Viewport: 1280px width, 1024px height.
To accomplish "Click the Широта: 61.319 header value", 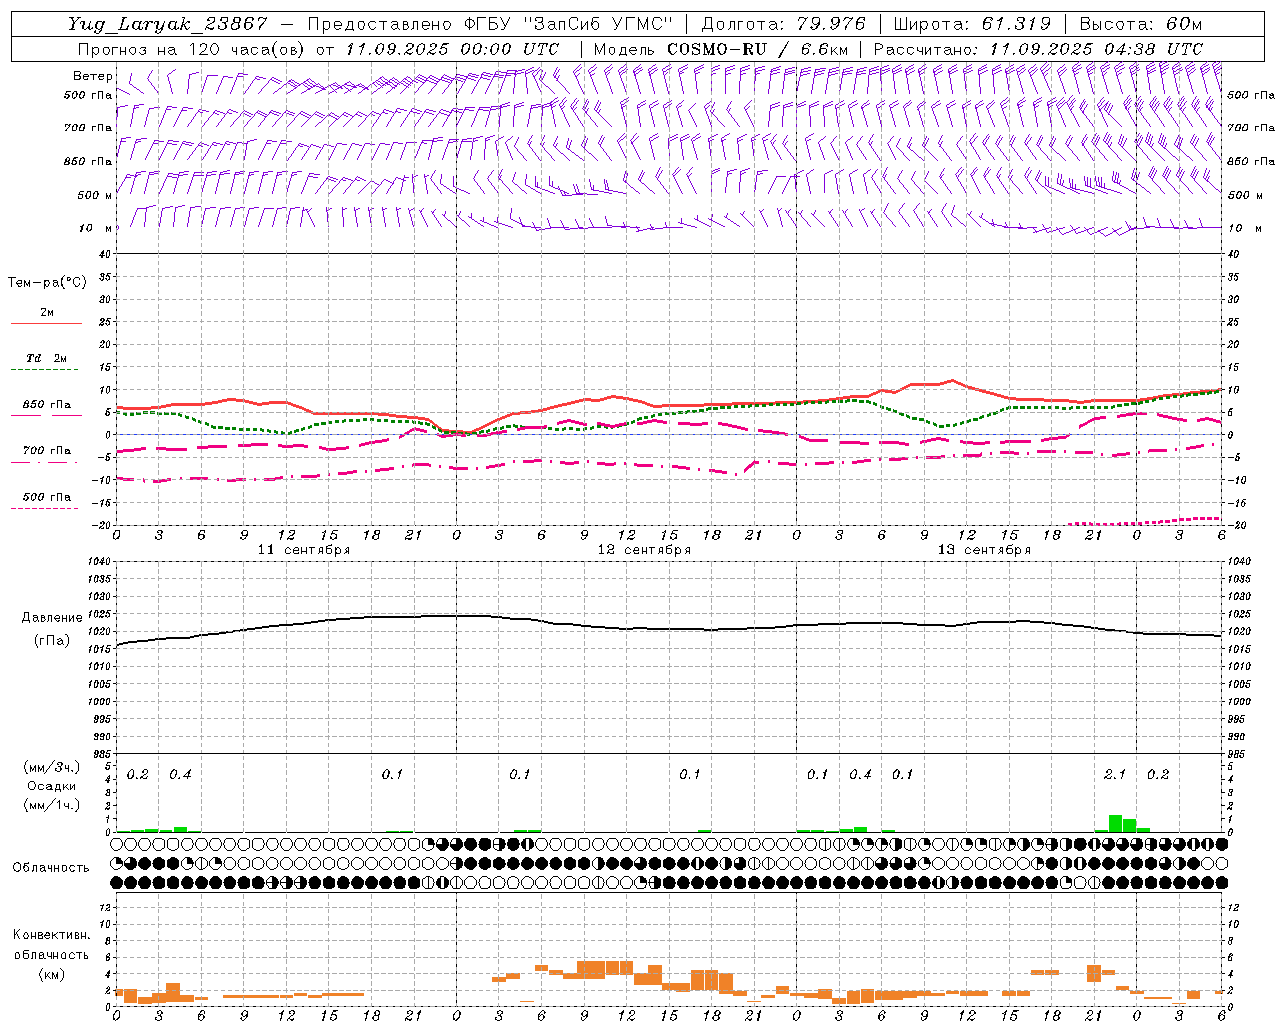I will click(x=972, y=24).
